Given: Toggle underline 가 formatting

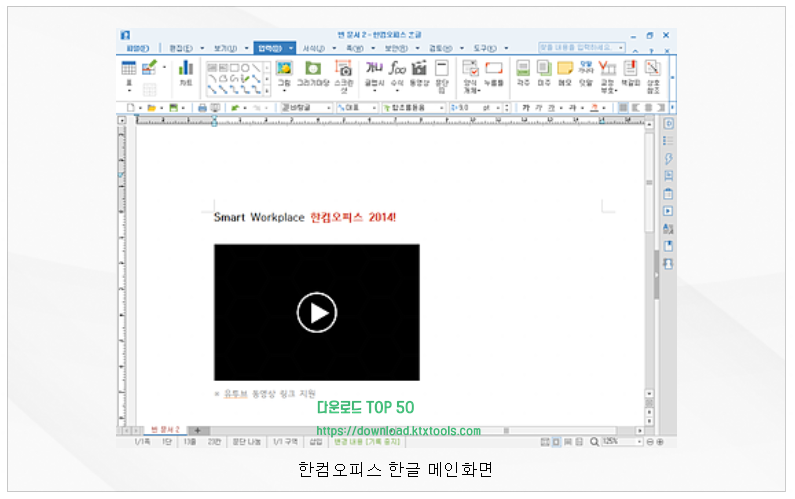Looking at the screenshot, I should [x=551, y=108].
